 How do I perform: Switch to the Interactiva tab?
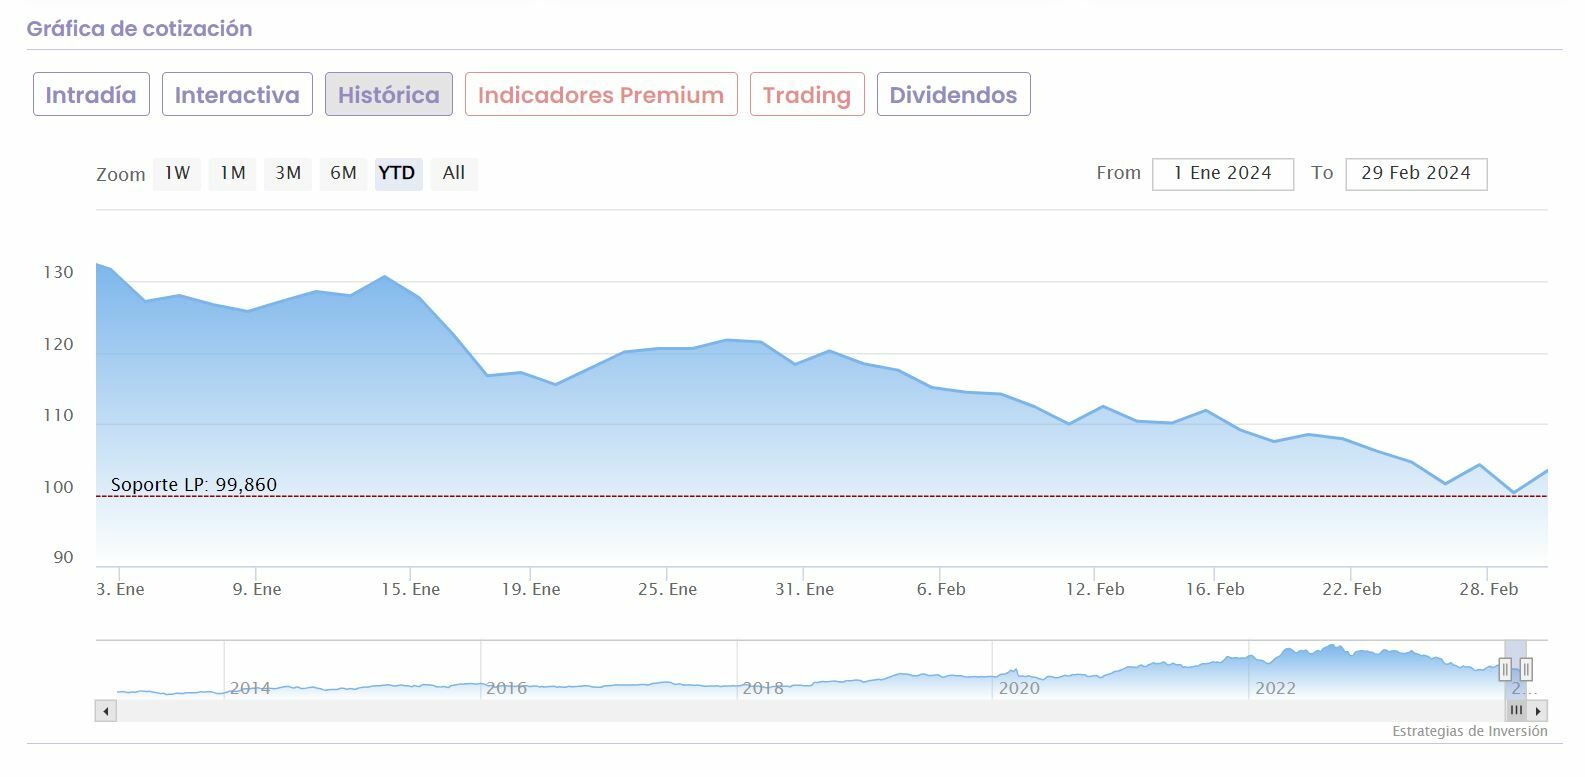coord(237,95)
